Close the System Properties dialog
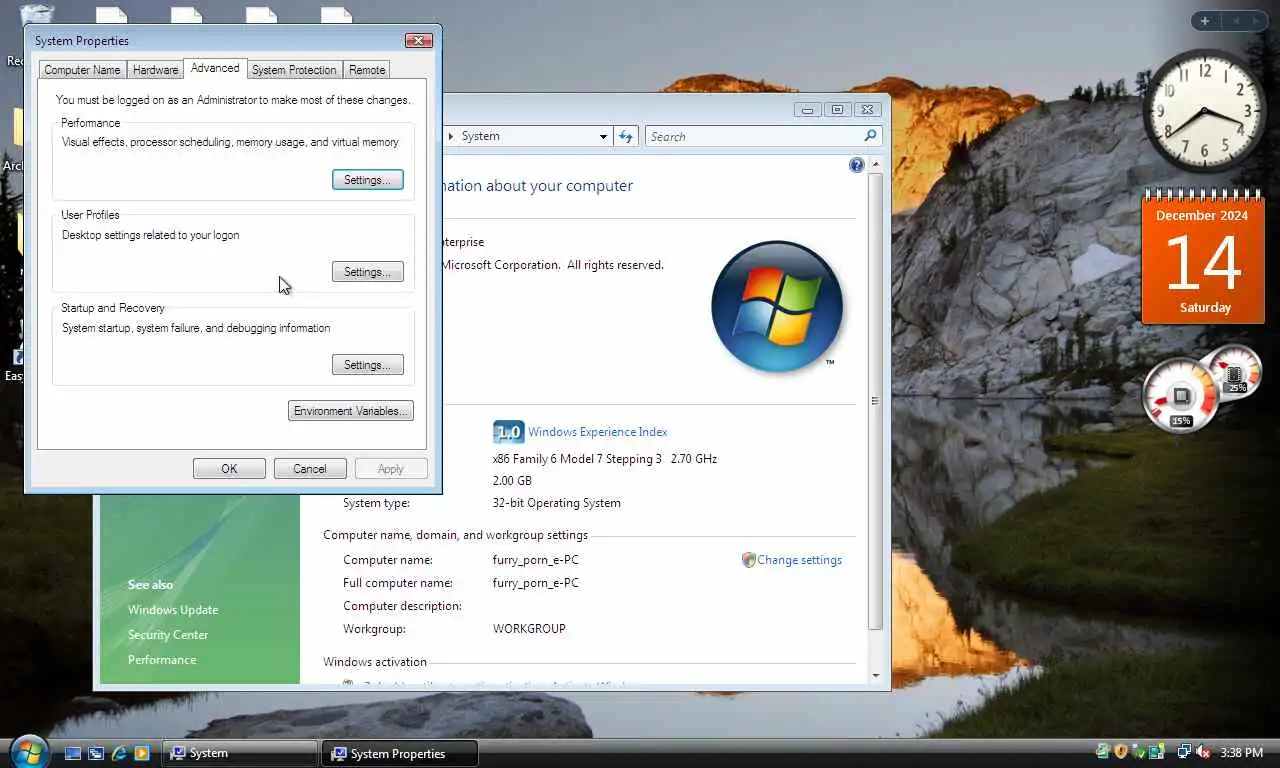This screenshot has width=1280, height=768. tap(419, 41)
